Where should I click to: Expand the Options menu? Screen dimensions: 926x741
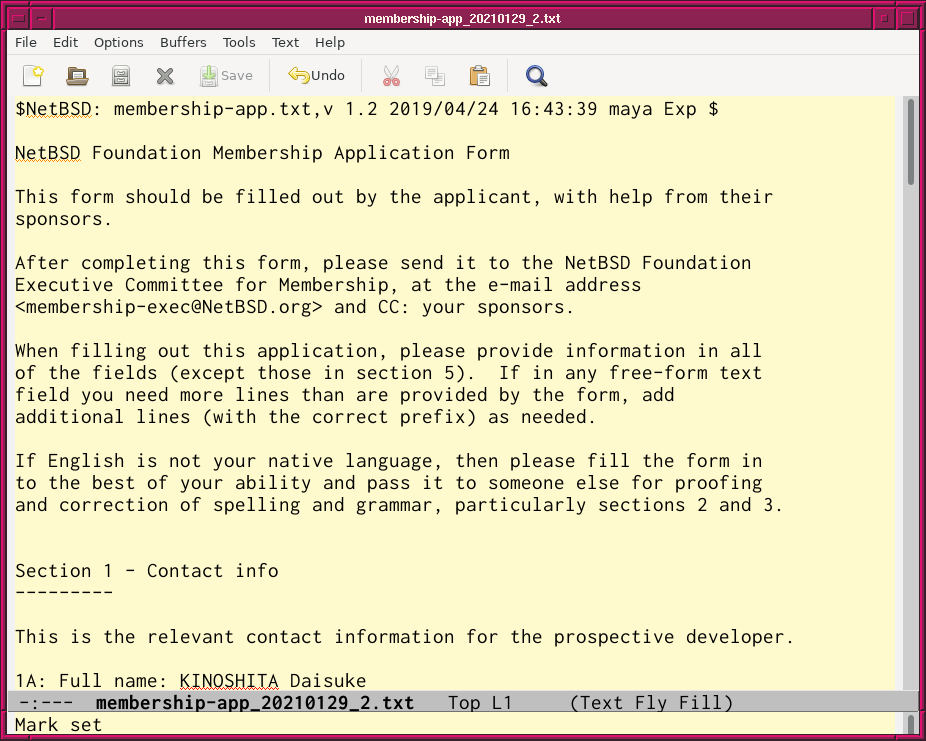(x=119, y=42)
